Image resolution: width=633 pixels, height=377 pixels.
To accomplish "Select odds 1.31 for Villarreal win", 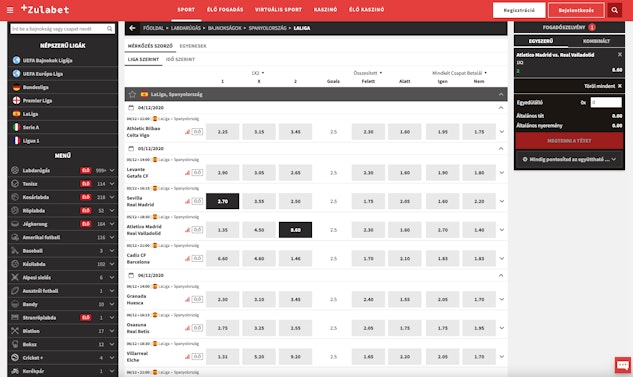I will [x=222, y=356].
